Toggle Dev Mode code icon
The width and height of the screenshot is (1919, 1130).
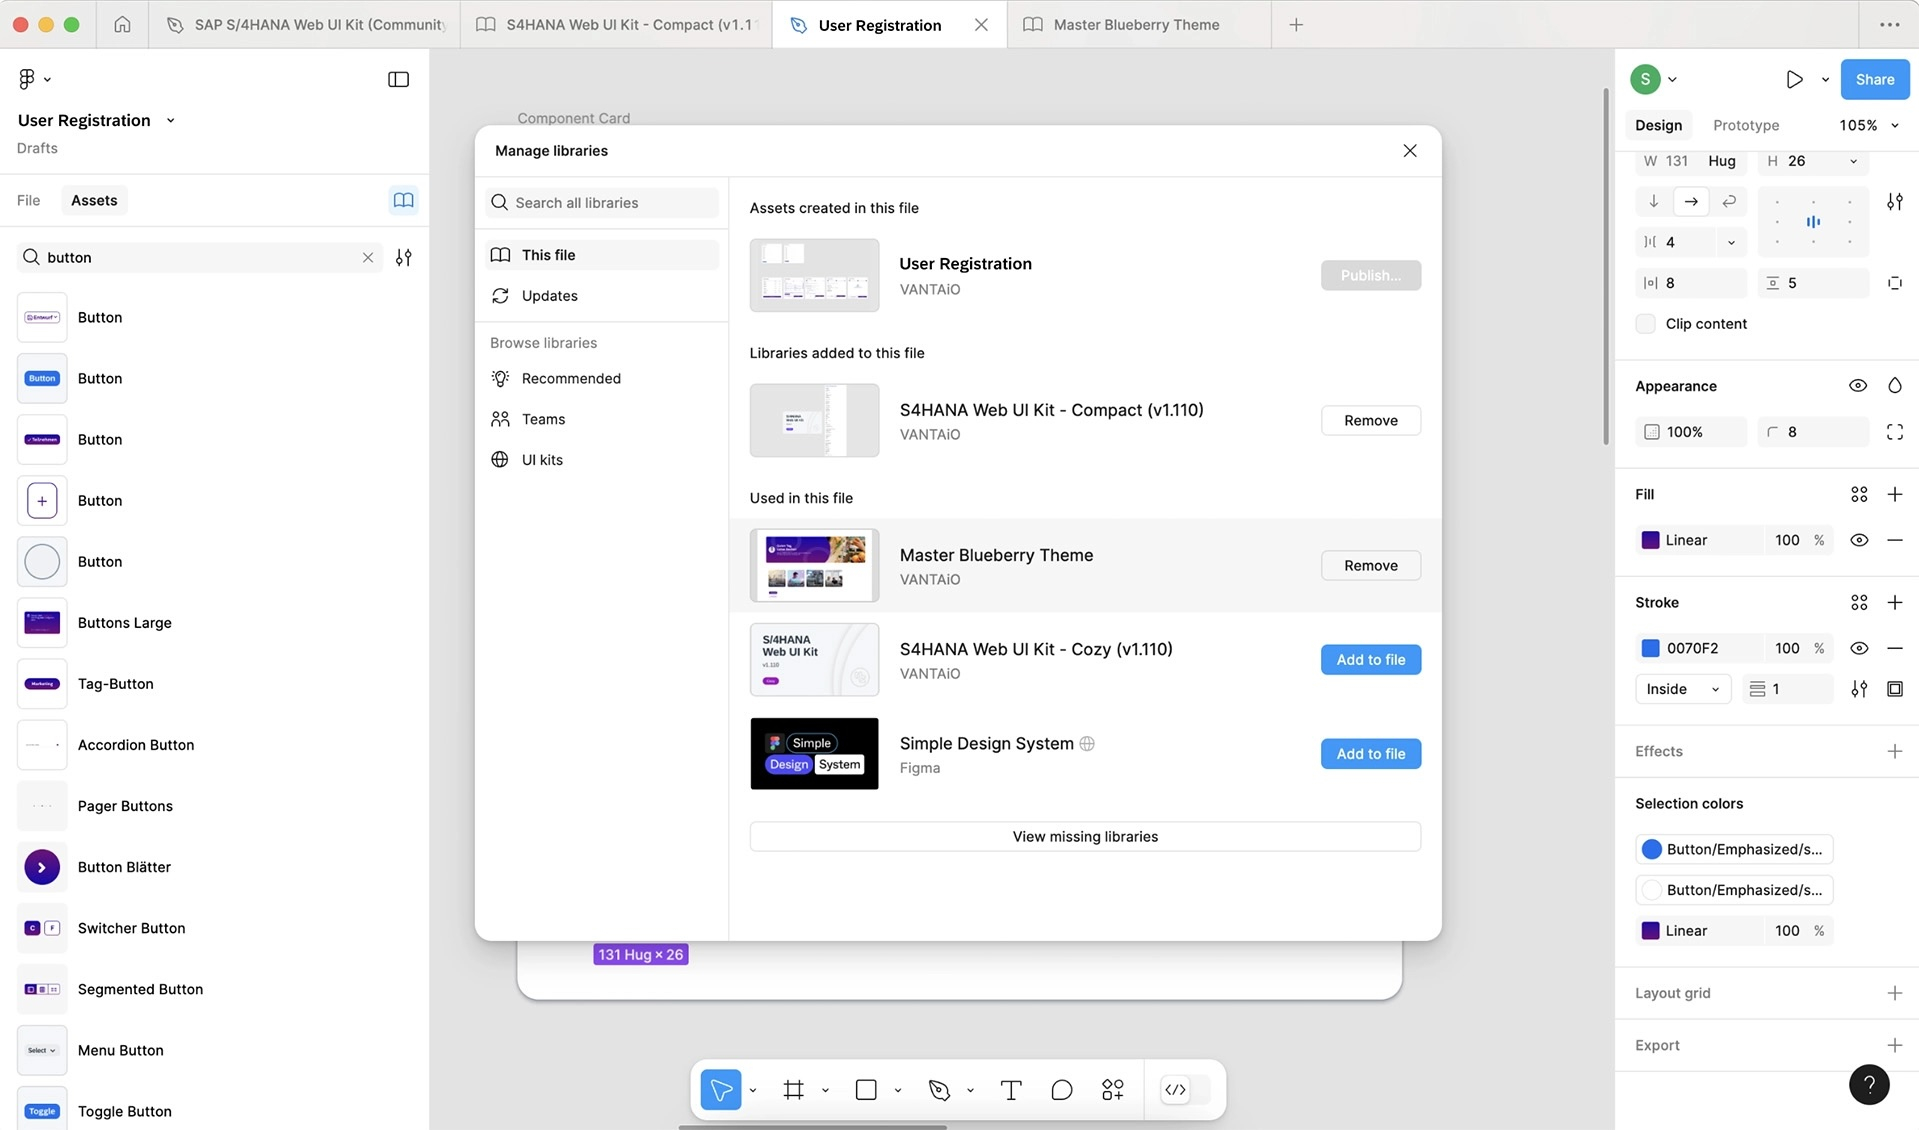pyautogui.click(x=1175, y=1090)
